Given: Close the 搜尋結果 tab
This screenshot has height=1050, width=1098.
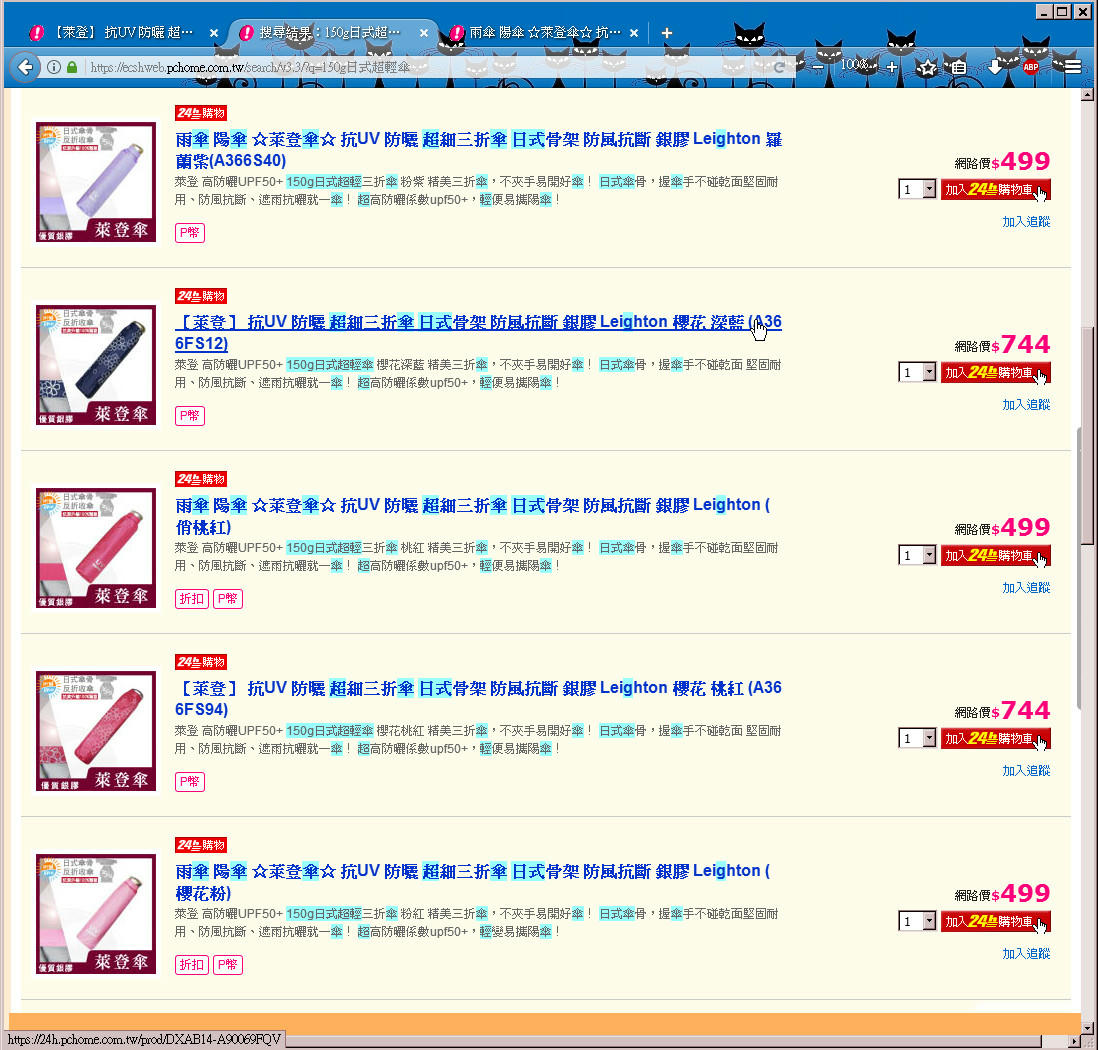Looking at the screenshot, I should [424, 33].
